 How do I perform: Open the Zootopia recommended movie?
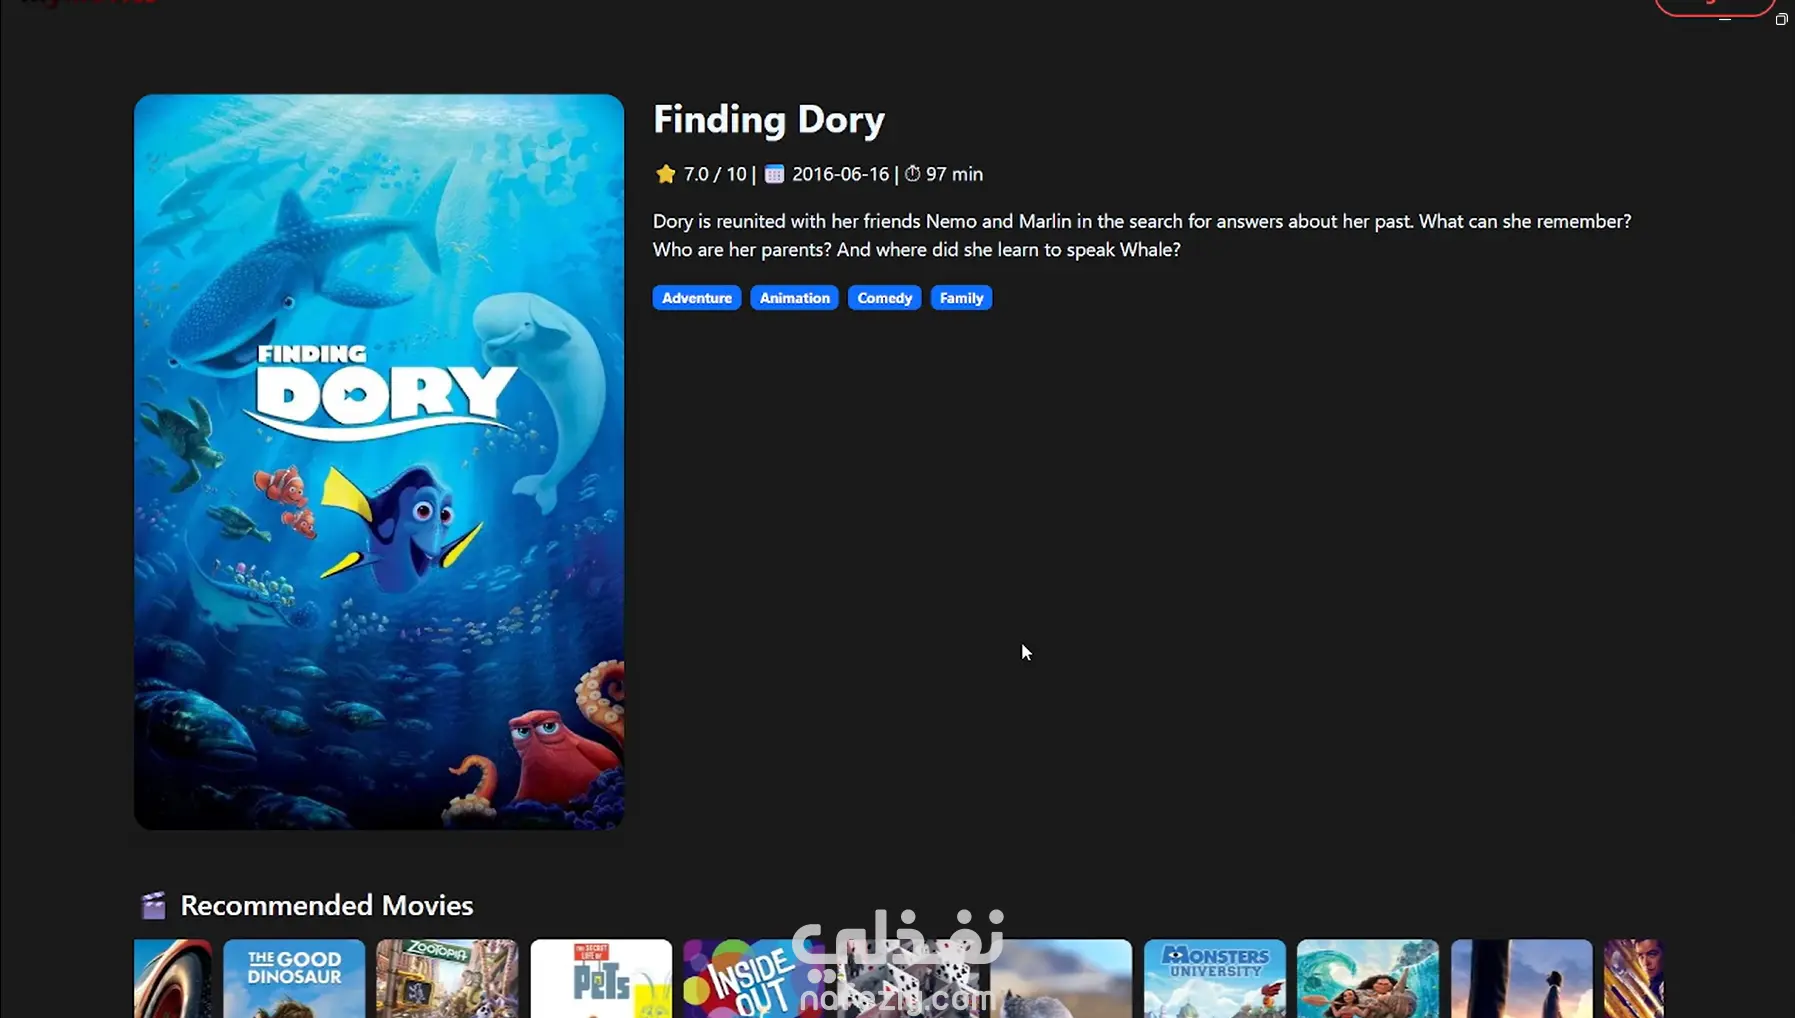pos(447,978)
